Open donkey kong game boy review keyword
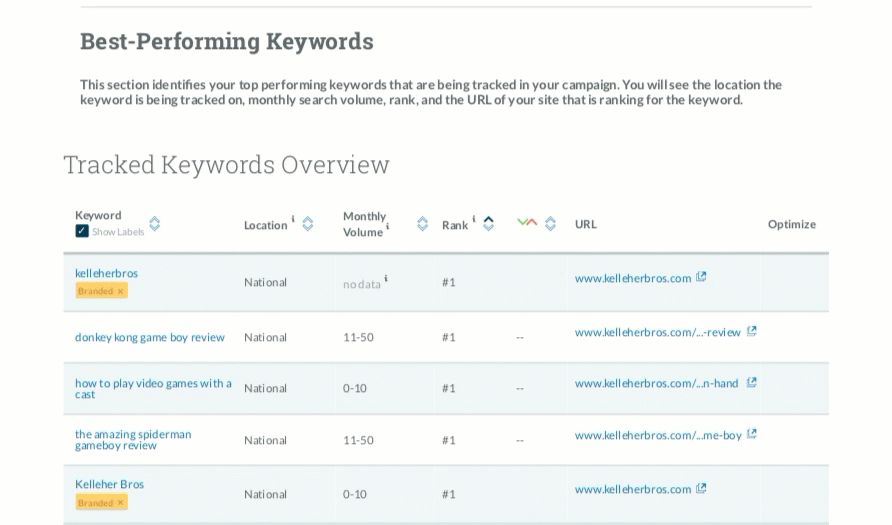The width and height of the screenshot is (892, 525). (x=150, y=337)
